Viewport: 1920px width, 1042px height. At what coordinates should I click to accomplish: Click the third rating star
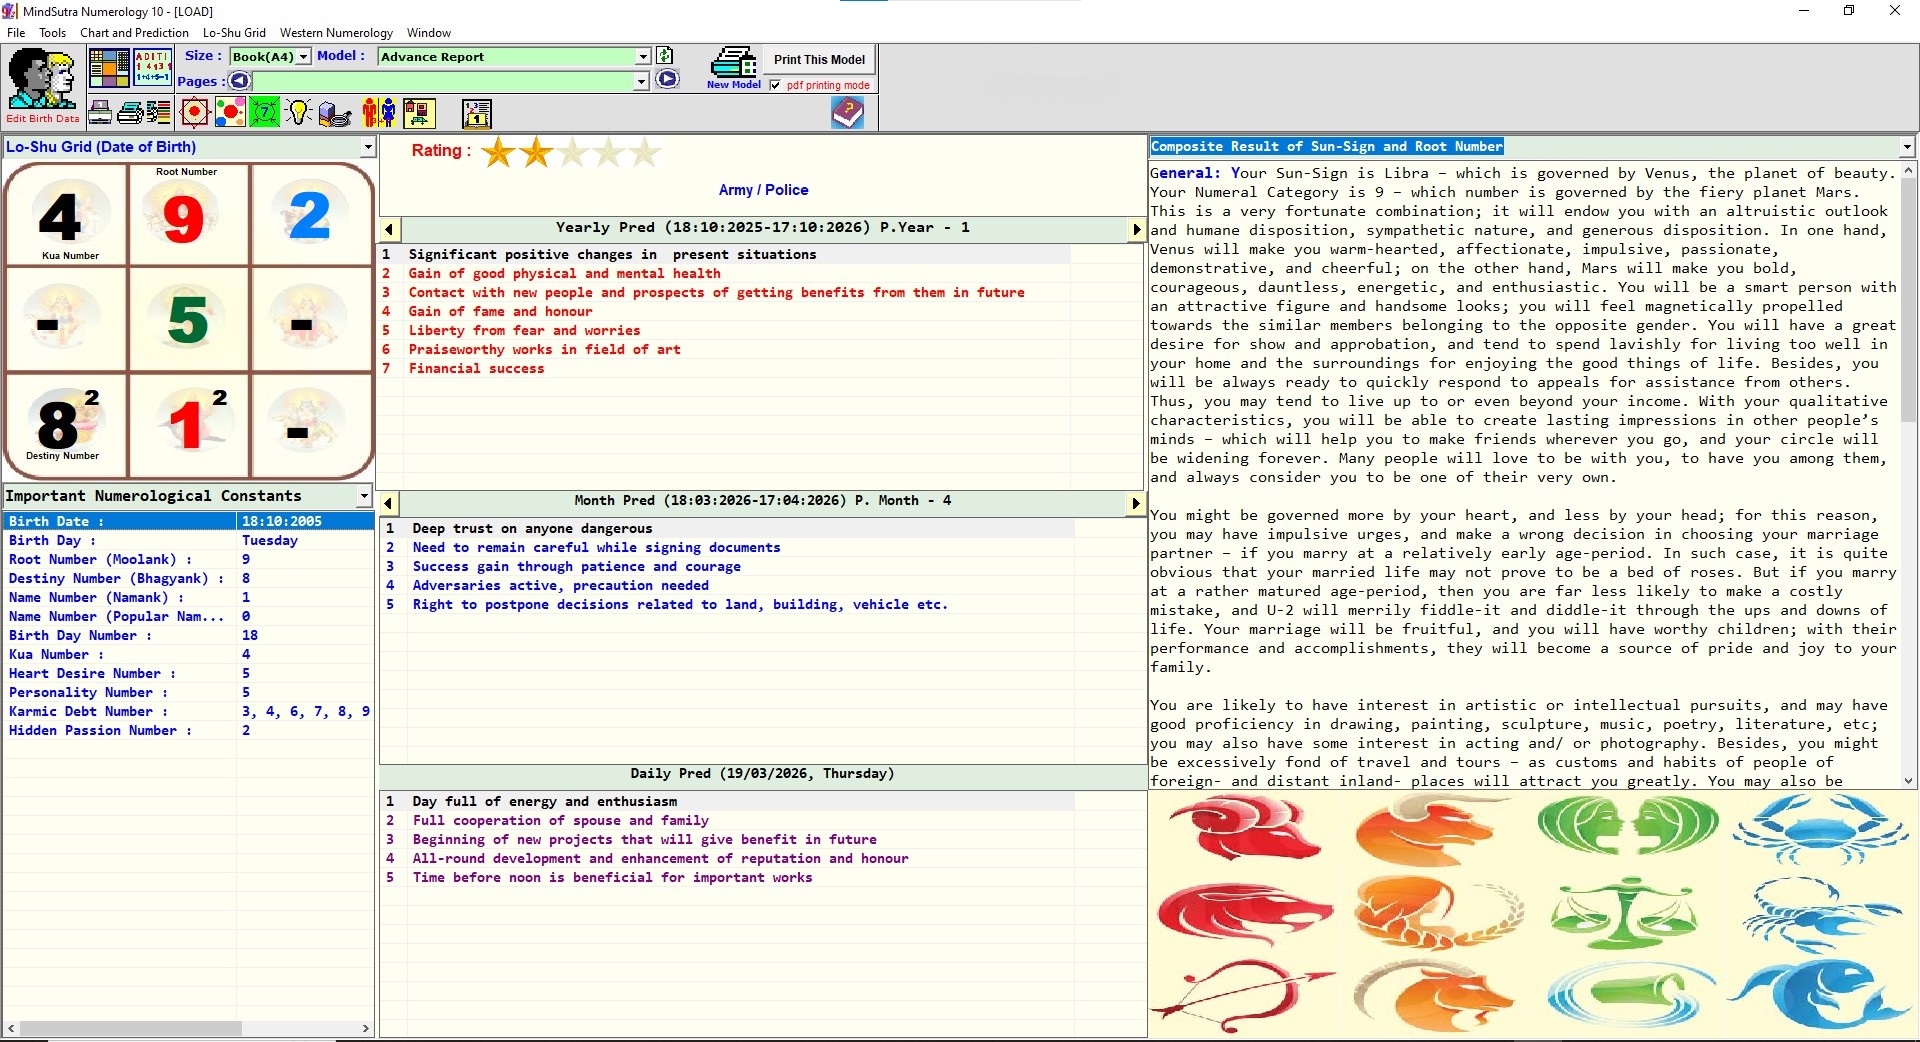[572, 152]
